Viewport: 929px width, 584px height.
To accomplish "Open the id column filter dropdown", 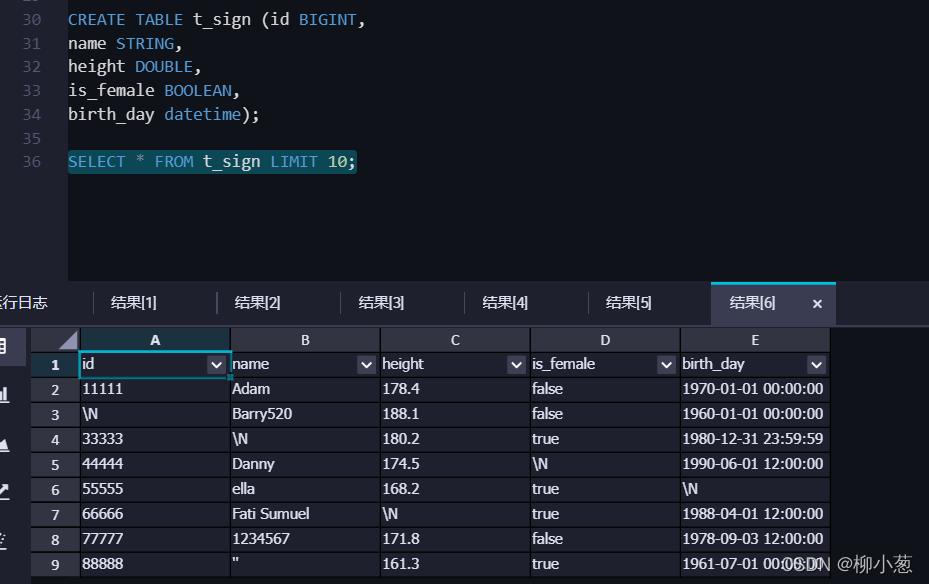I will pos(216,365).
